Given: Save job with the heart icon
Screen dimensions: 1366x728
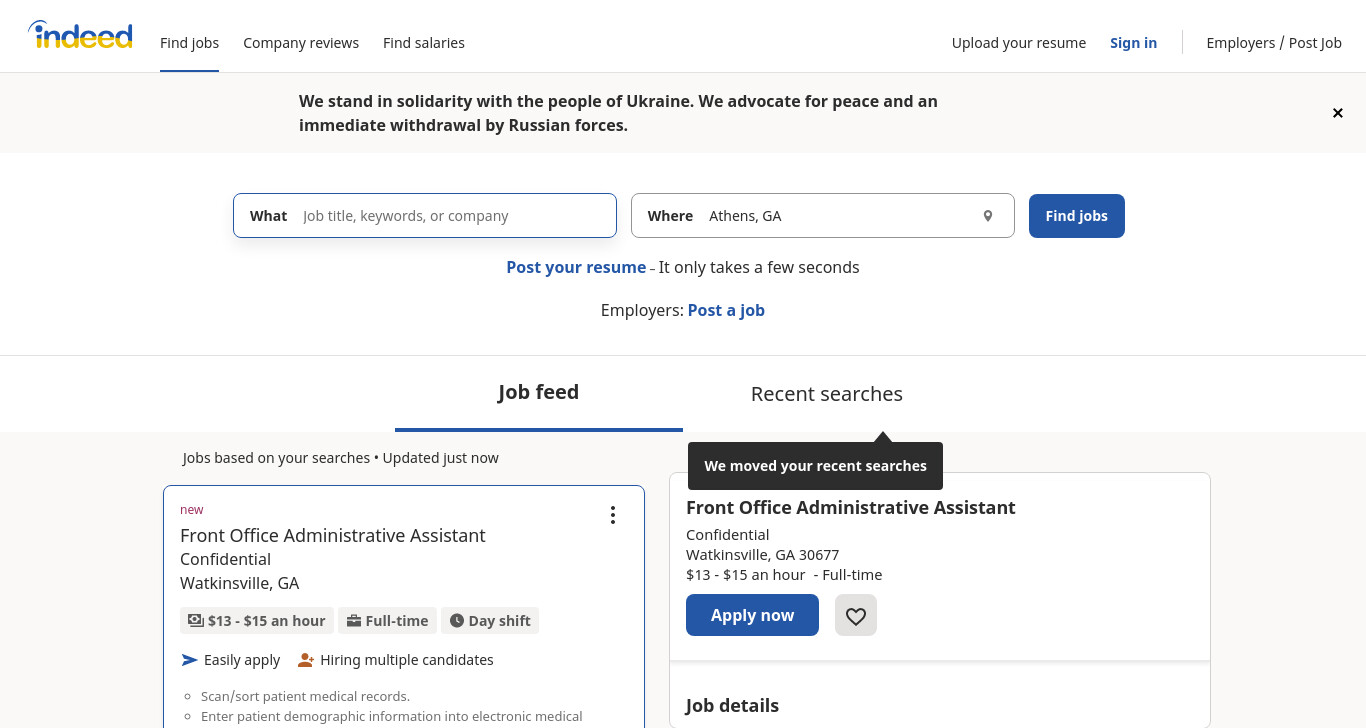Looking at the screenshot, I should coord(856,615).
